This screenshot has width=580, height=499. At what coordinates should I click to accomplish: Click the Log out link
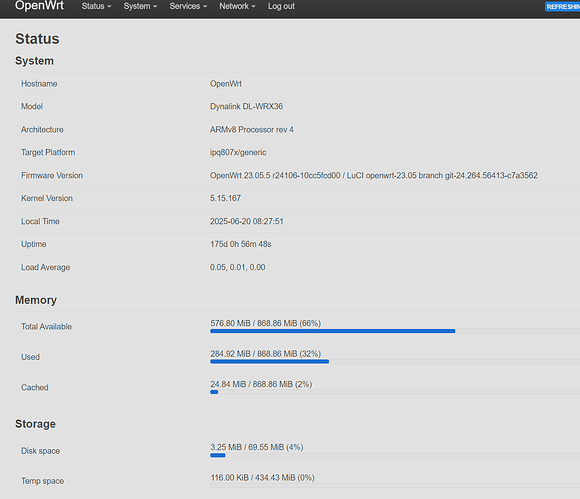click(281, 6)
